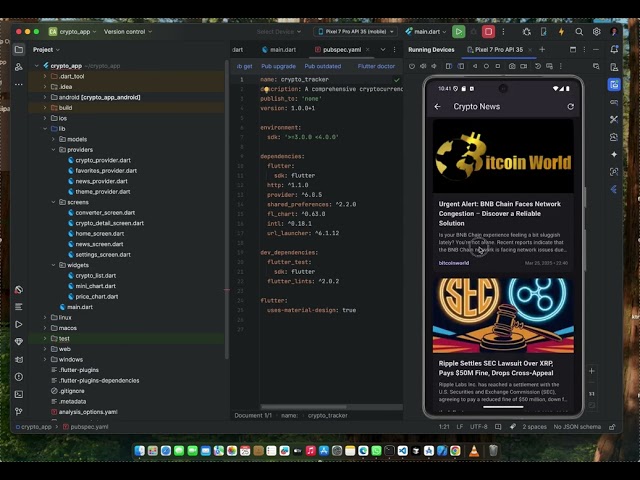Open Running Devices tool window sidebar icon
Screen dimensions: 640x480
tap(614, 84)
